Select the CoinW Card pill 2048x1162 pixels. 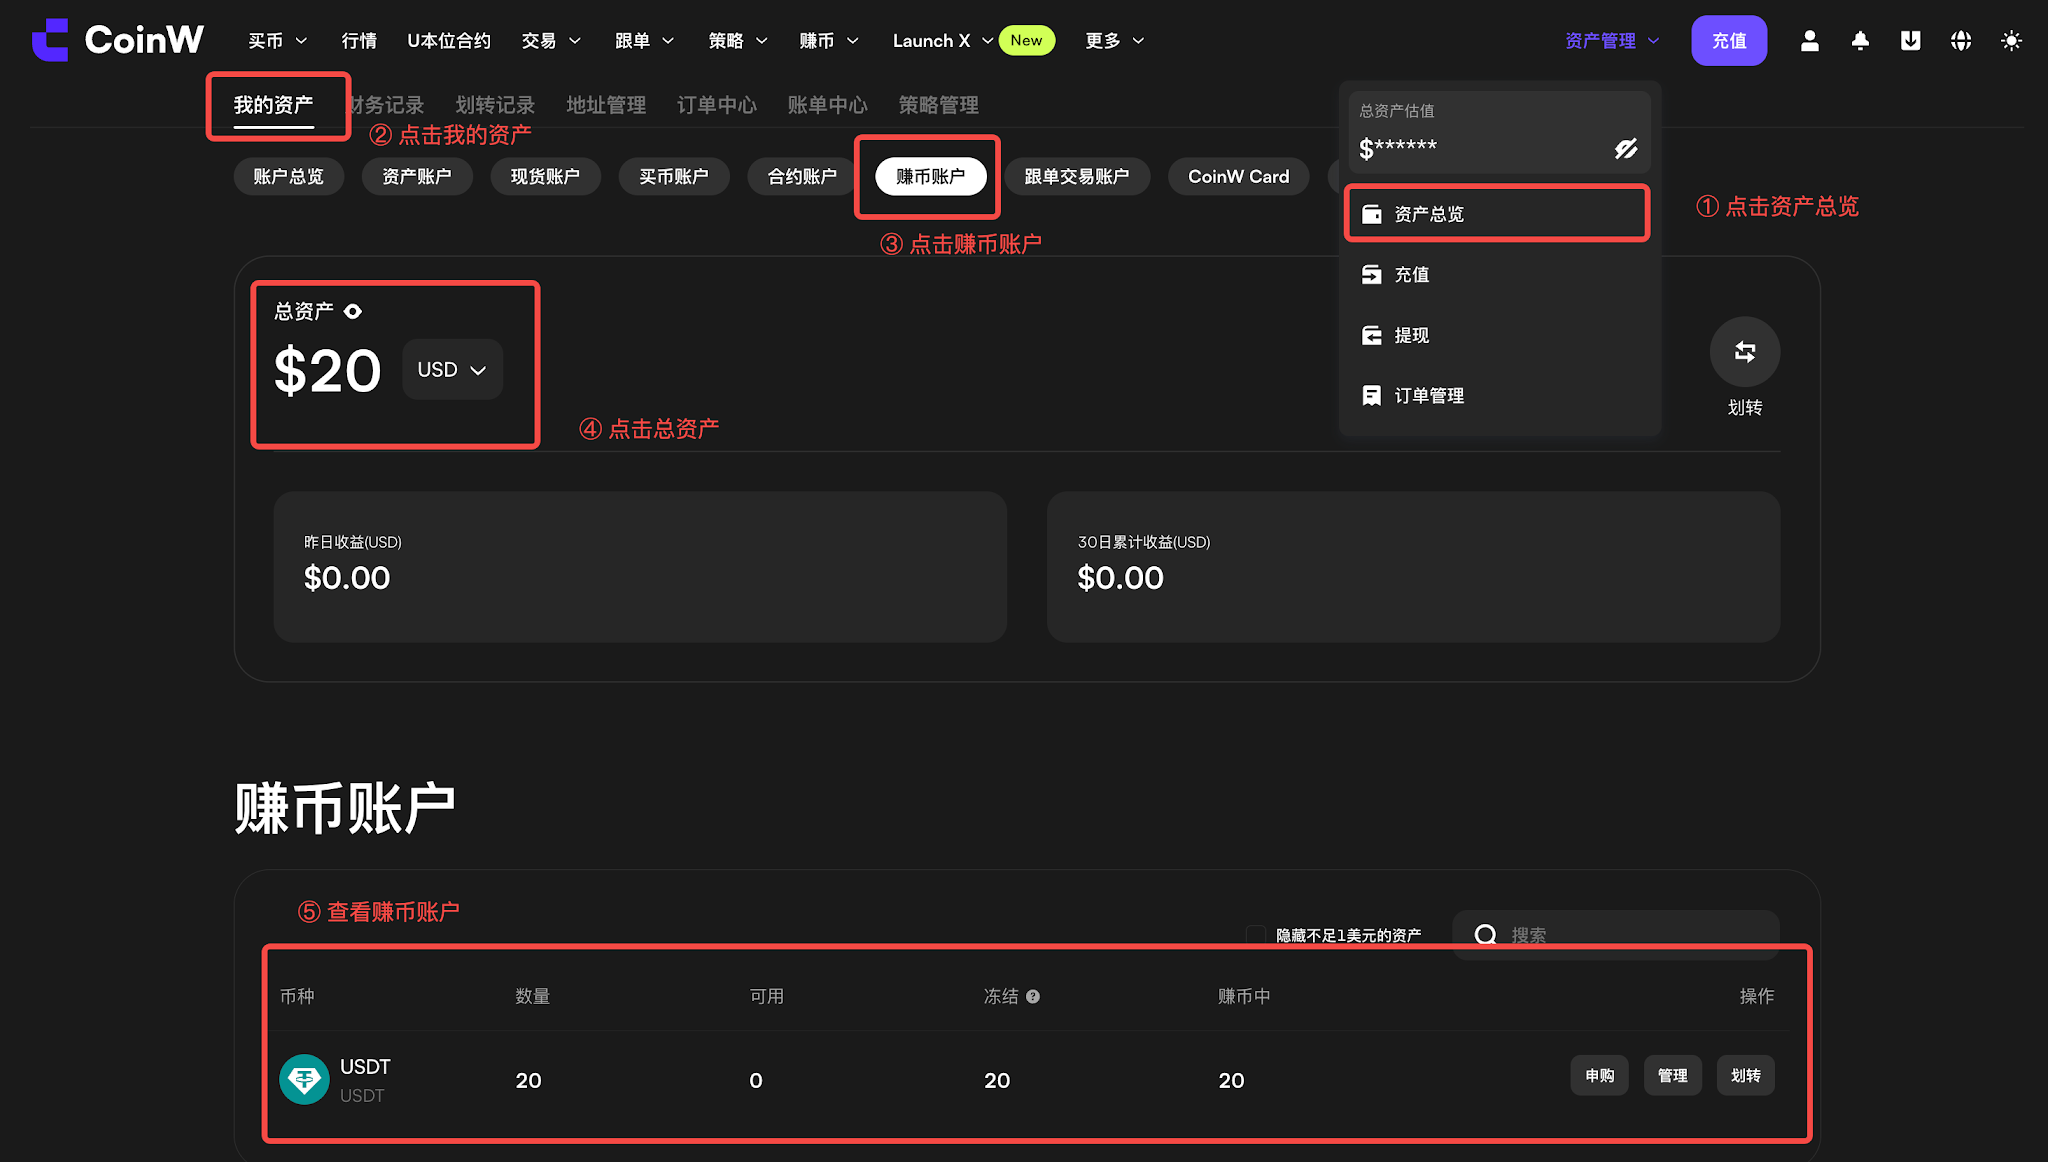pyautogui.click(x=1238, y=177)
